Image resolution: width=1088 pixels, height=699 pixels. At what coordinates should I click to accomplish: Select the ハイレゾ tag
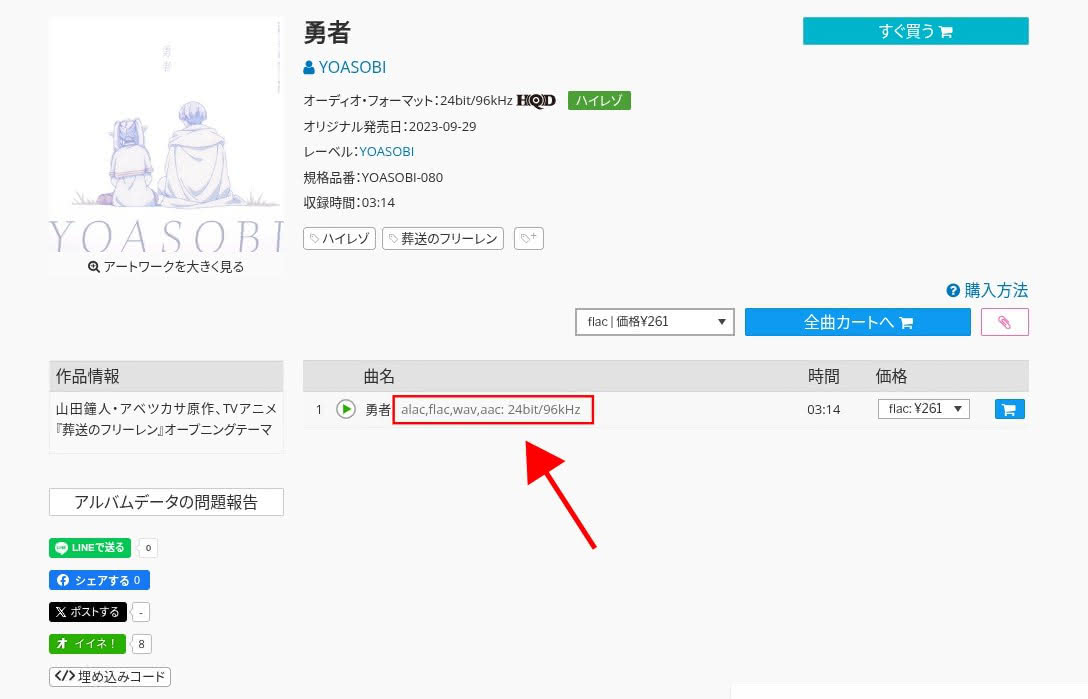[x=340, y=239]
